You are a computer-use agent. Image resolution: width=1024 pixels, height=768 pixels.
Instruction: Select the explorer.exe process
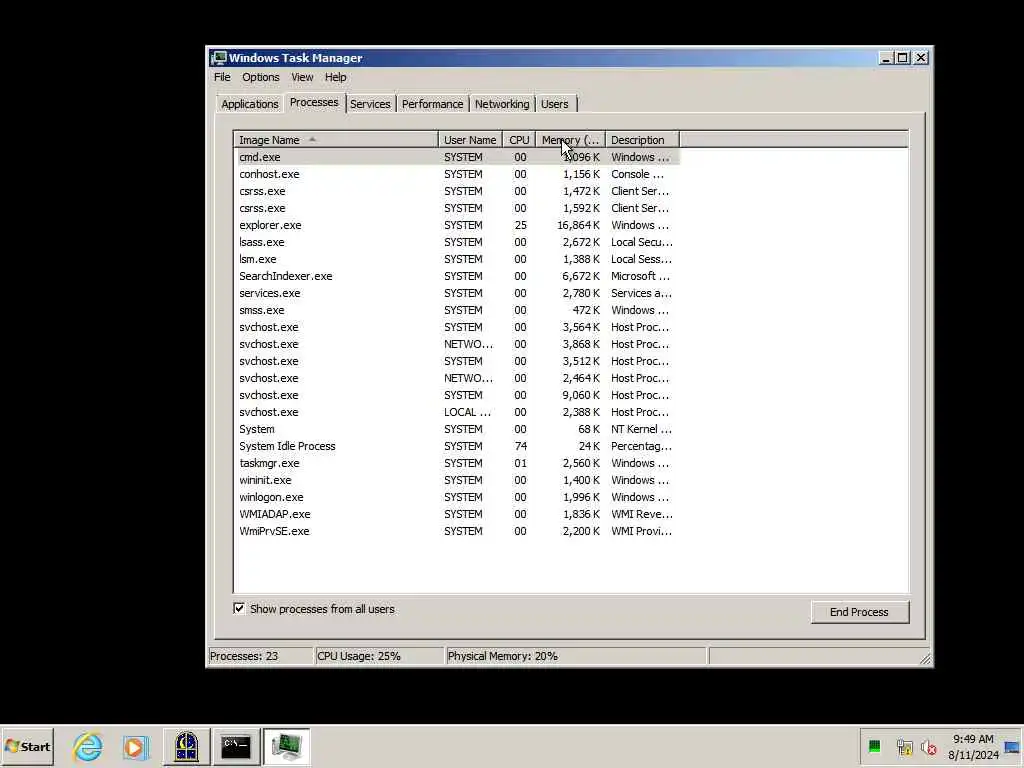[456, 225]
